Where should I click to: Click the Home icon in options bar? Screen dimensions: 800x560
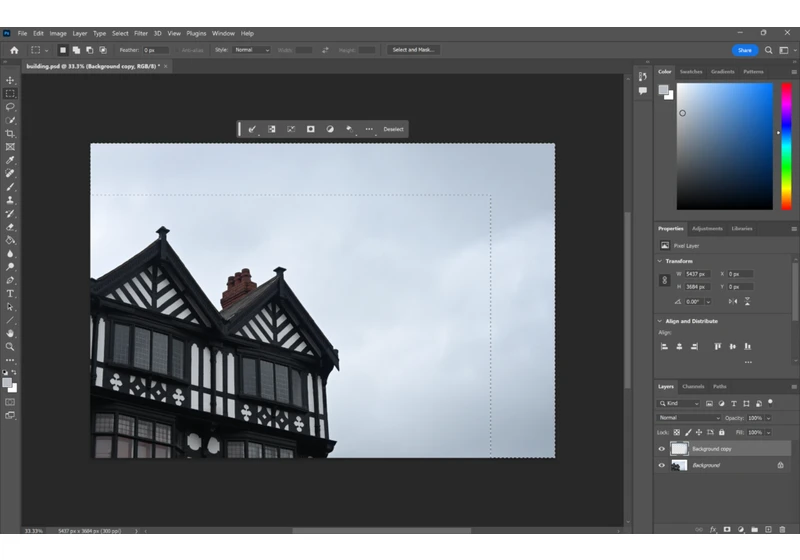[x=14, y=50]
